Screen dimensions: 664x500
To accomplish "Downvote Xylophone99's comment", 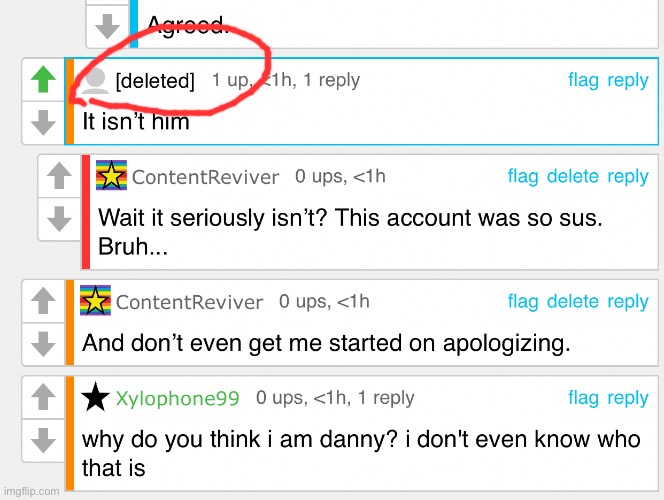I will (x=43, y=440).
